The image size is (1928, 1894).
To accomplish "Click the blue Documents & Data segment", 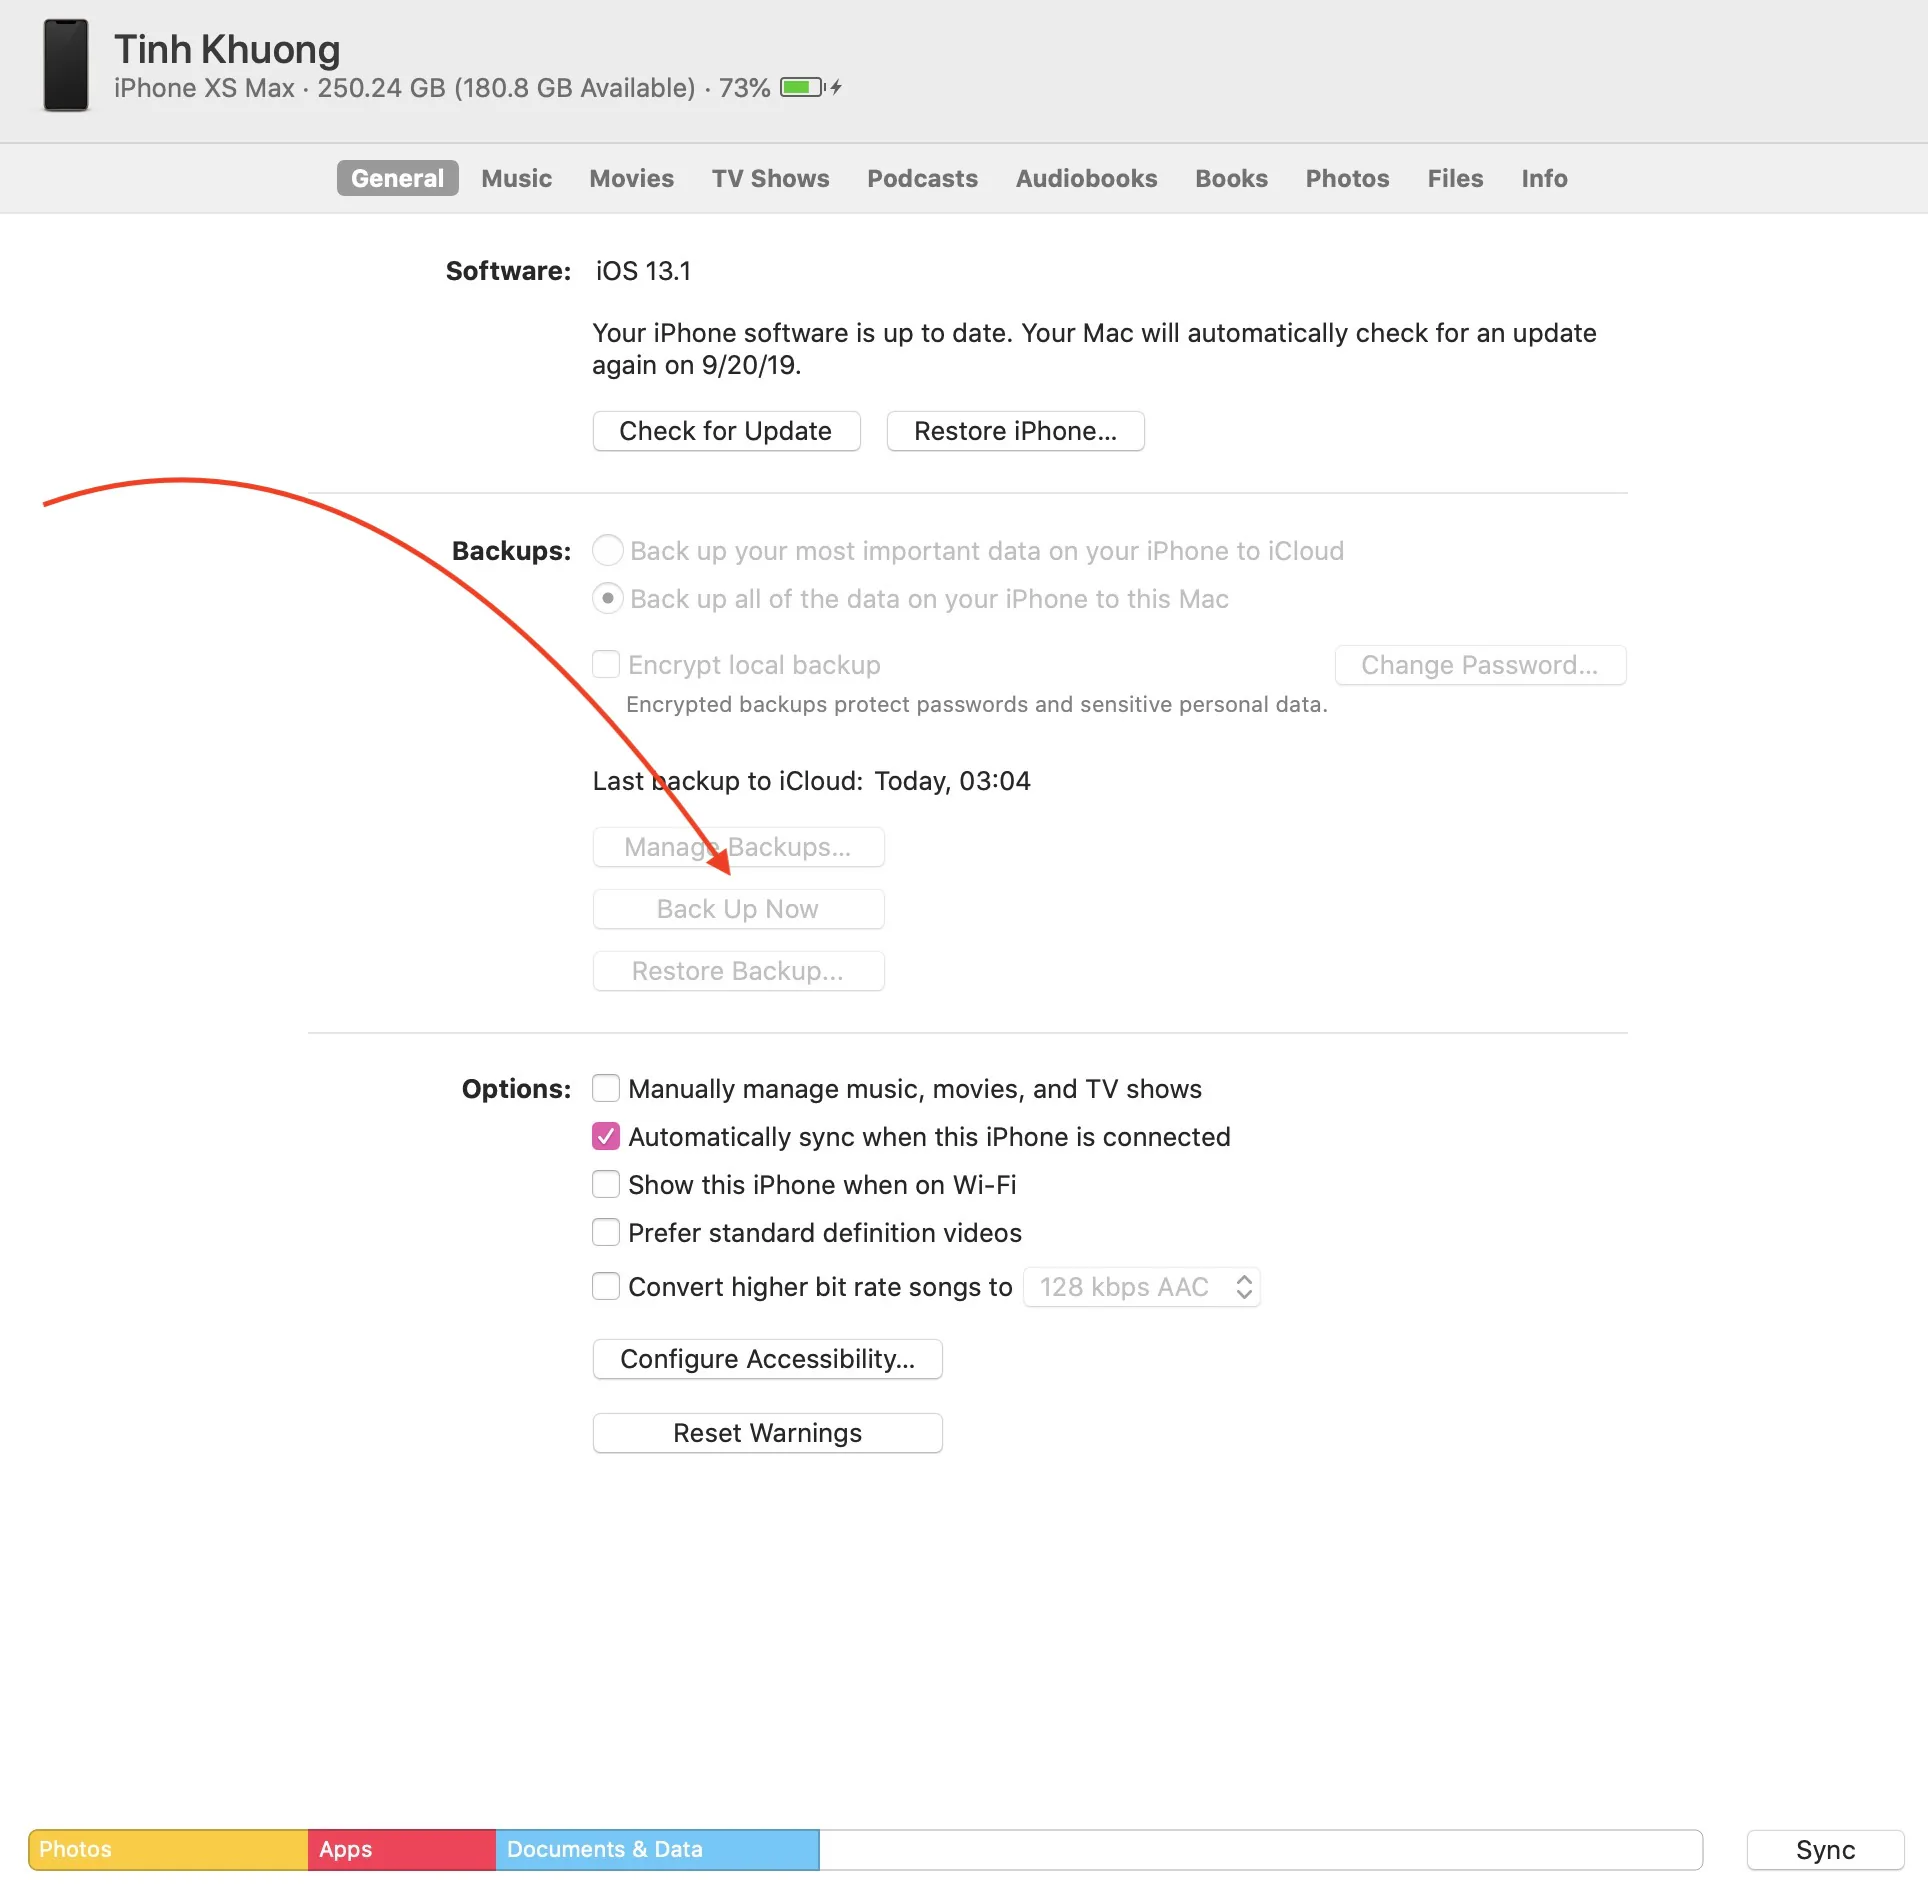I will (x=658, y=1850).
